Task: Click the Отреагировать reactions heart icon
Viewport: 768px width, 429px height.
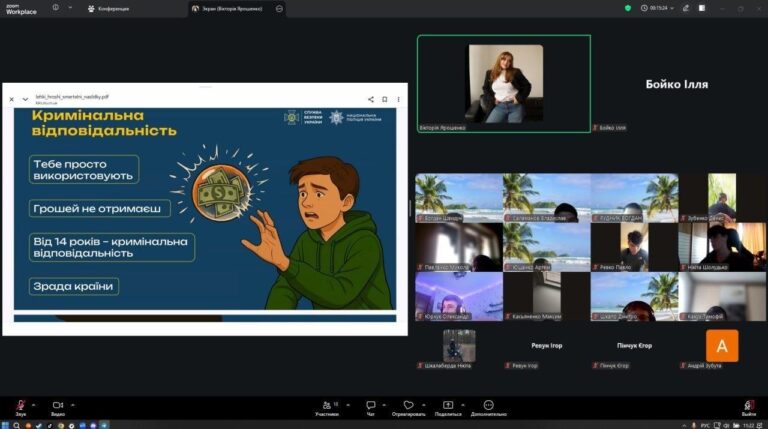Action: coord(408,406)
